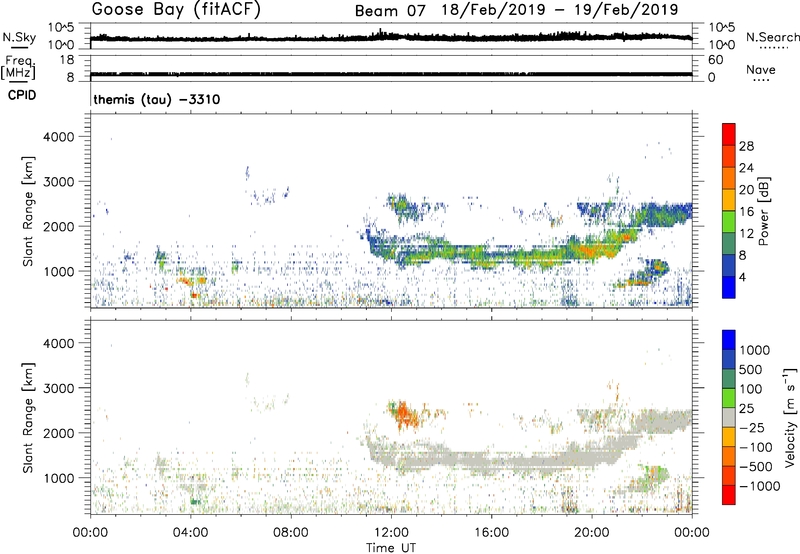Viewport: 800px width, 554px height.
Task: Pick the red top segment of power colorbar
Action: coord(729,134)
